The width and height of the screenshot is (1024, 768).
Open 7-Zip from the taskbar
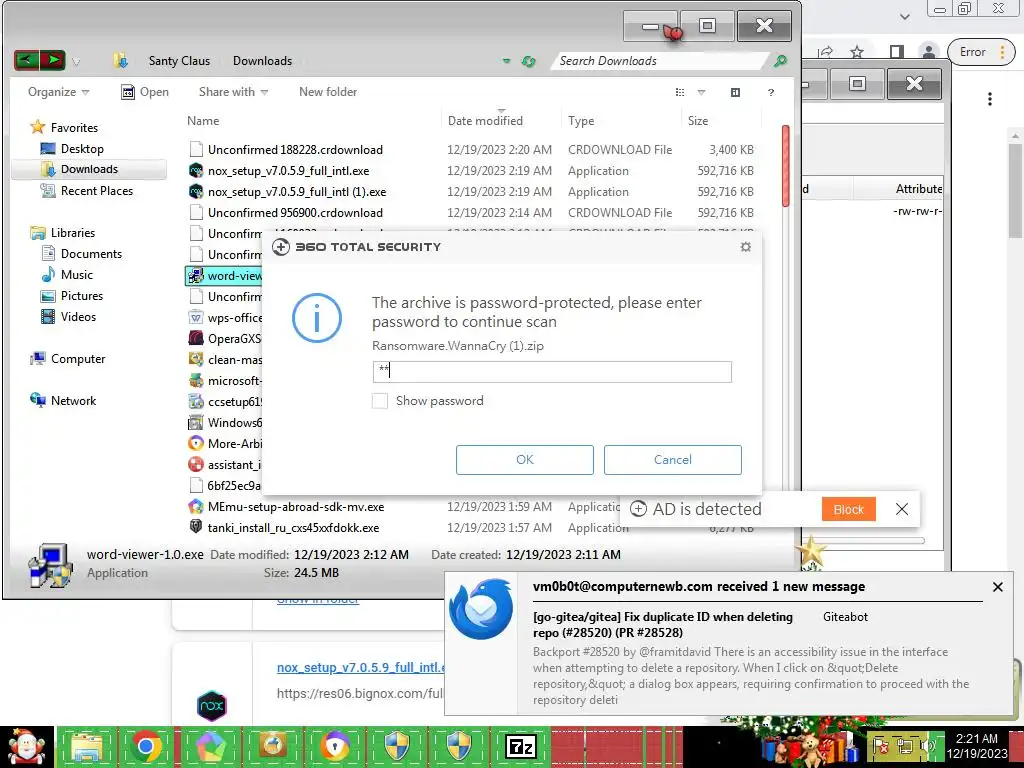click(521, 746)
